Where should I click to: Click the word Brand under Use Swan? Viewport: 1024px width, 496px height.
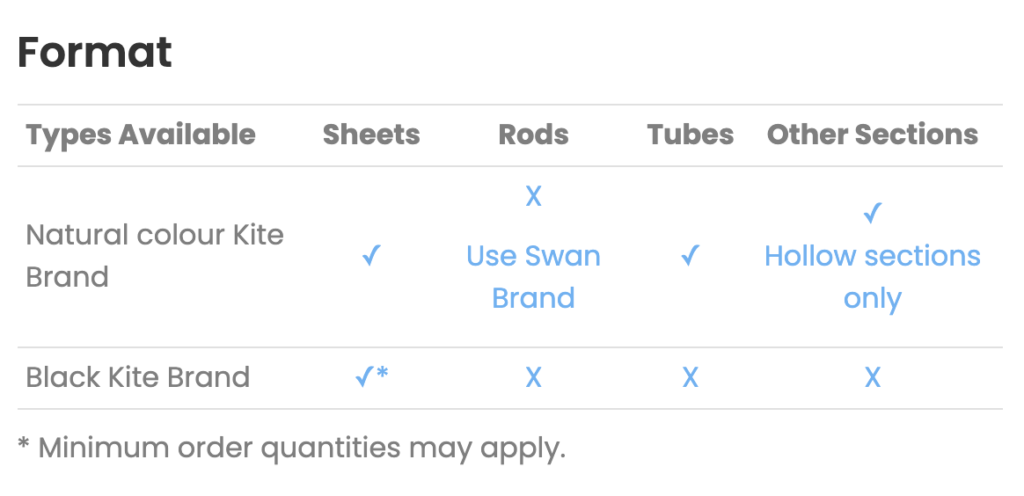(x=534, y=298)
